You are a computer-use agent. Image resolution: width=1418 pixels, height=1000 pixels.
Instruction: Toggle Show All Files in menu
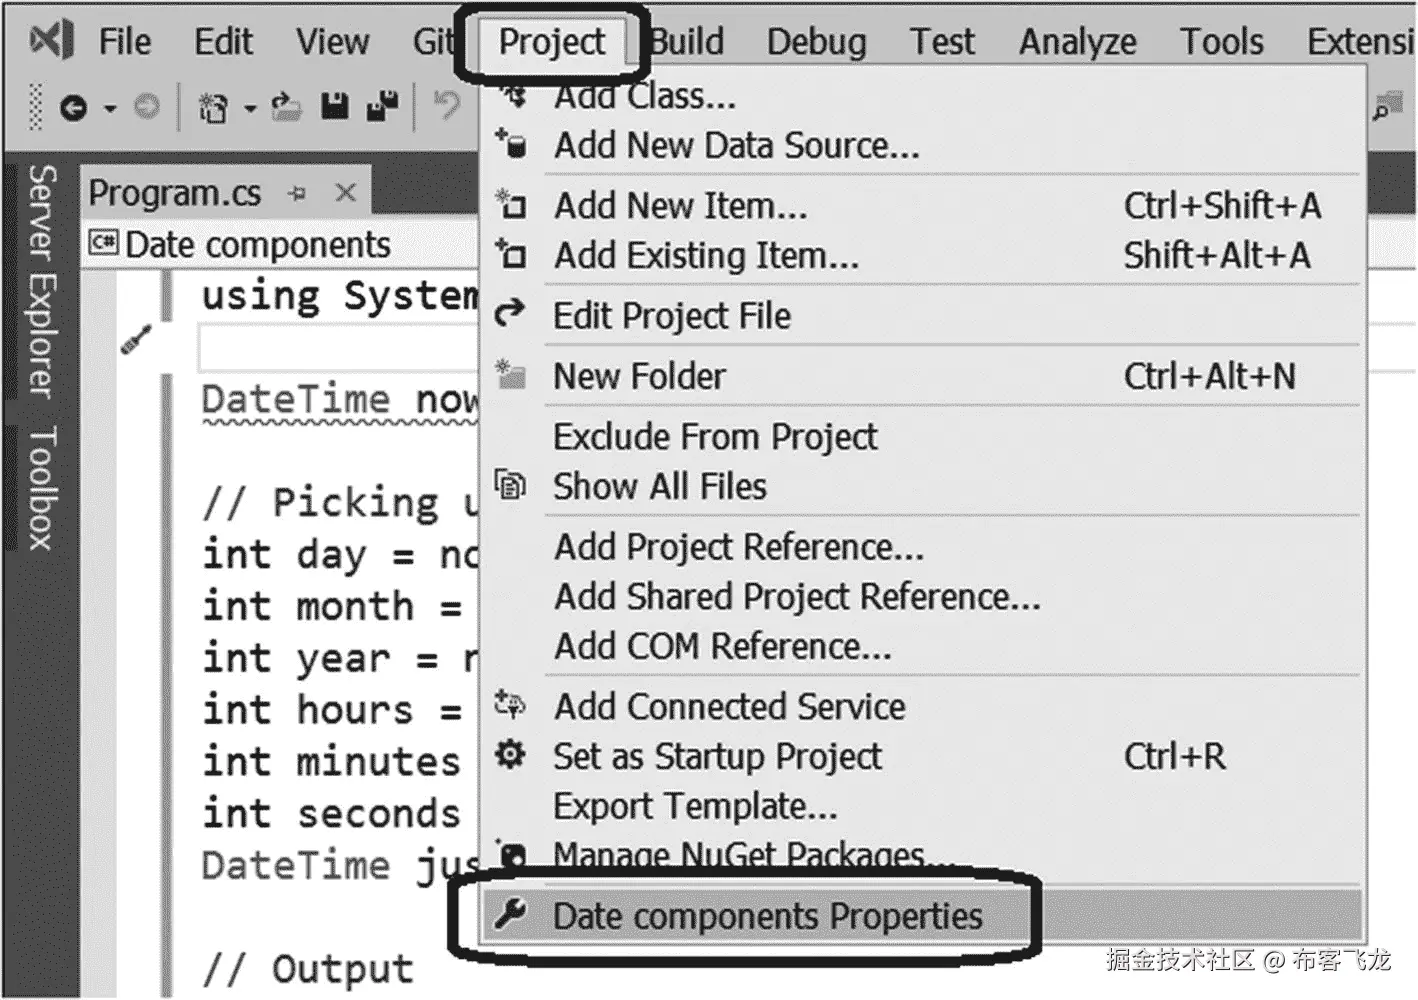tap(660, 487)
